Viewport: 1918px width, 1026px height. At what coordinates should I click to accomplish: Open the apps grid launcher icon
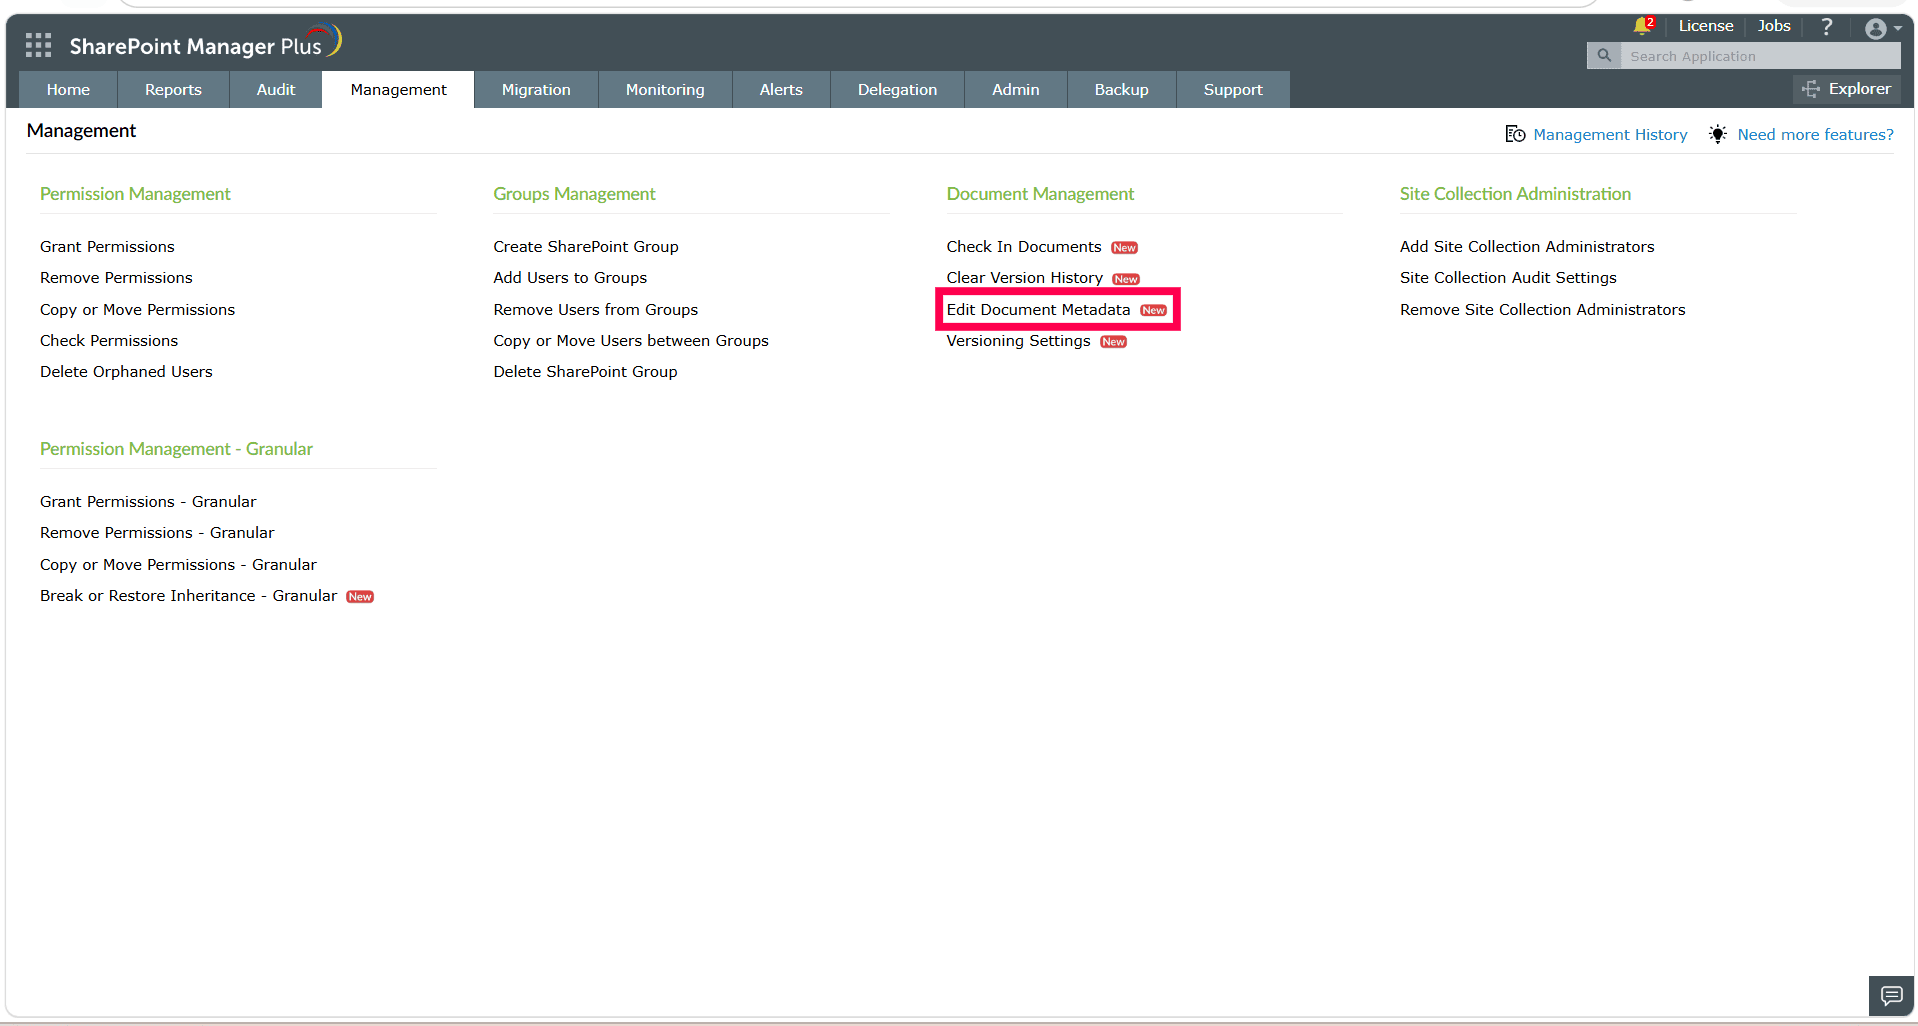coord(38,45)
